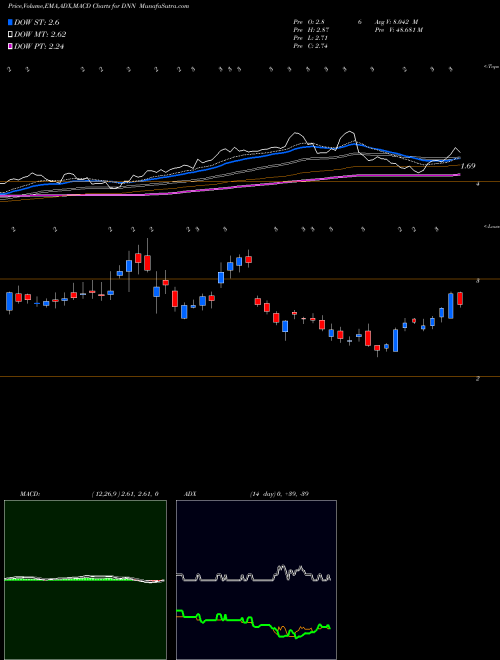The width and height of the screenshot is (500, 660).
Task: Click the 'Pre C: 2.74' value
Action: click(311, 46)
